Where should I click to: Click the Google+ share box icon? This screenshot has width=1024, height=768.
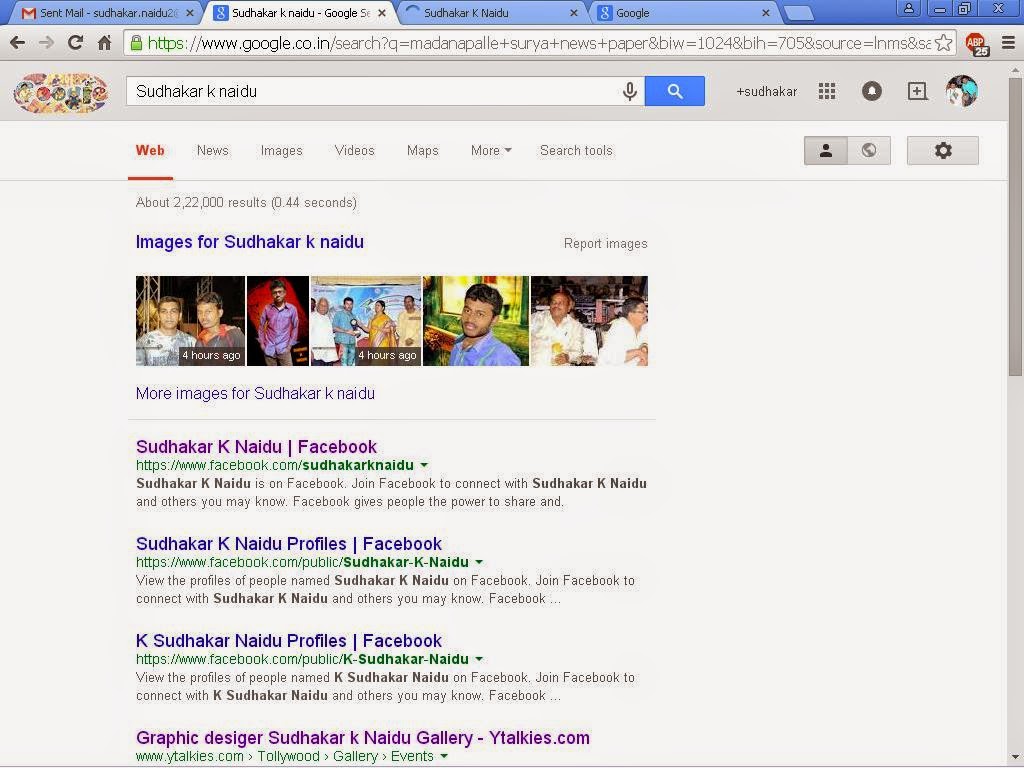(x=917, y=91)
